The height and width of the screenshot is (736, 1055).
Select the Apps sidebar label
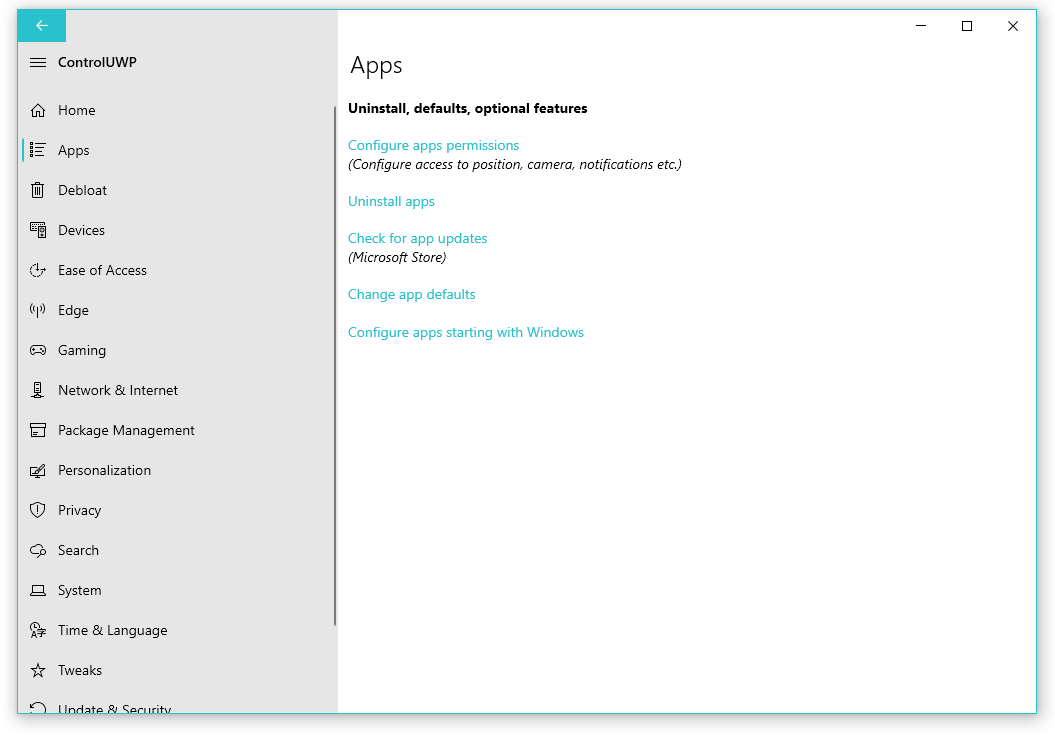click(73, 151)
